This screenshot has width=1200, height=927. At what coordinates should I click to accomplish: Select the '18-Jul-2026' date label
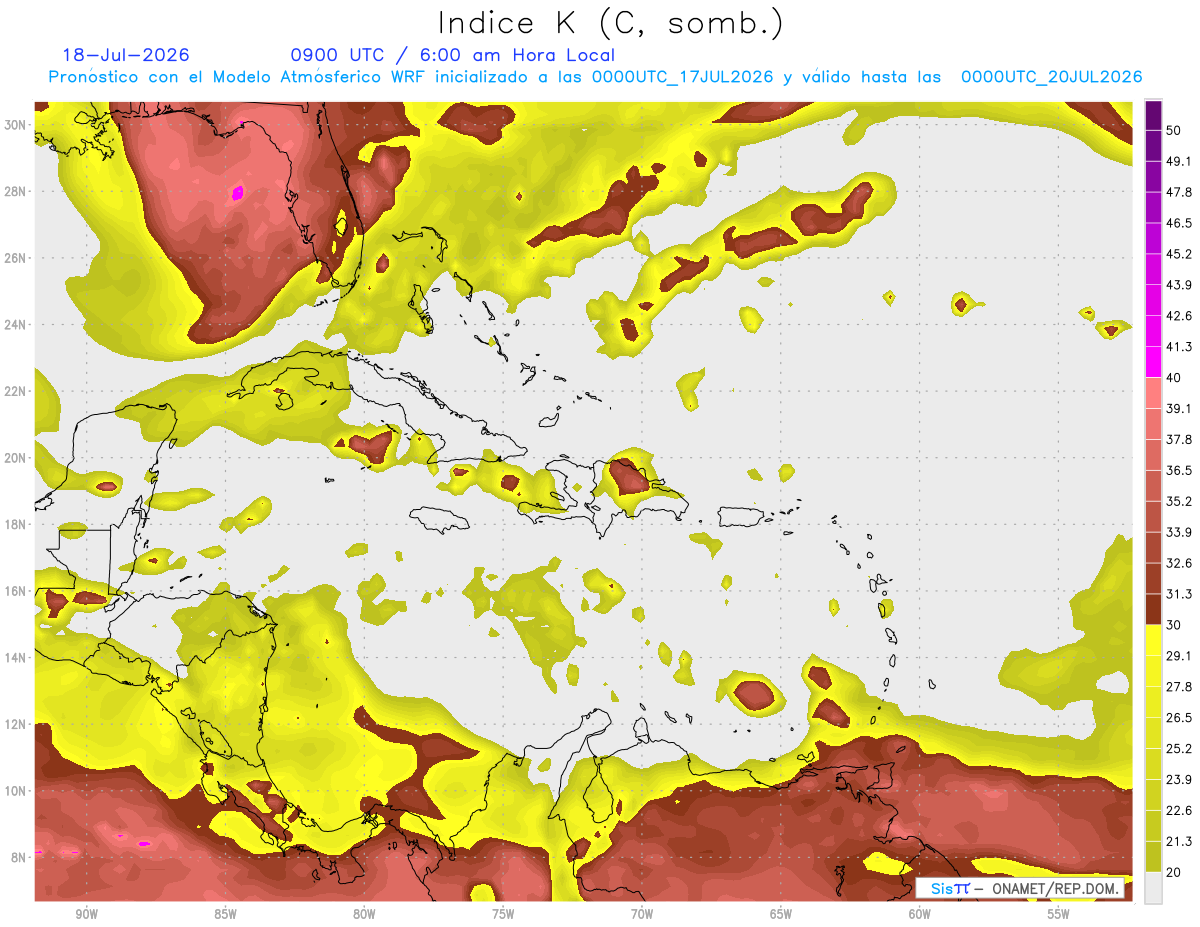coord(126,55)
